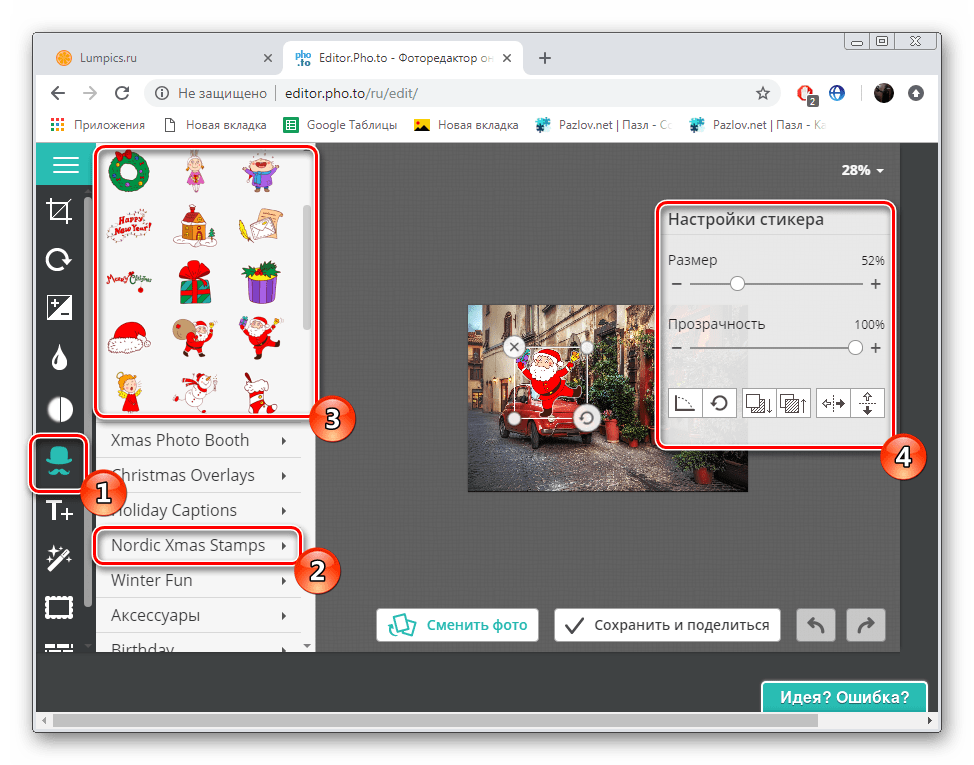Flip sticker vertically

tap(867, 403)
